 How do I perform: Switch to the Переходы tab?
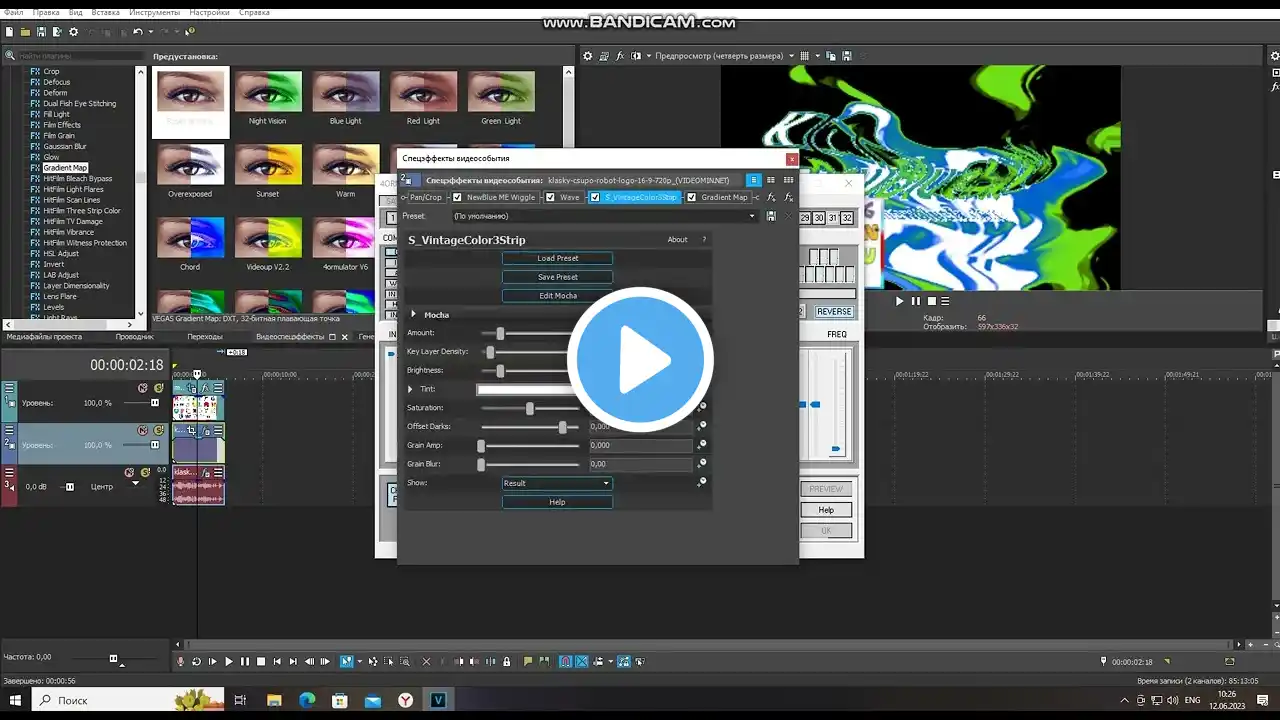[205, 337]
